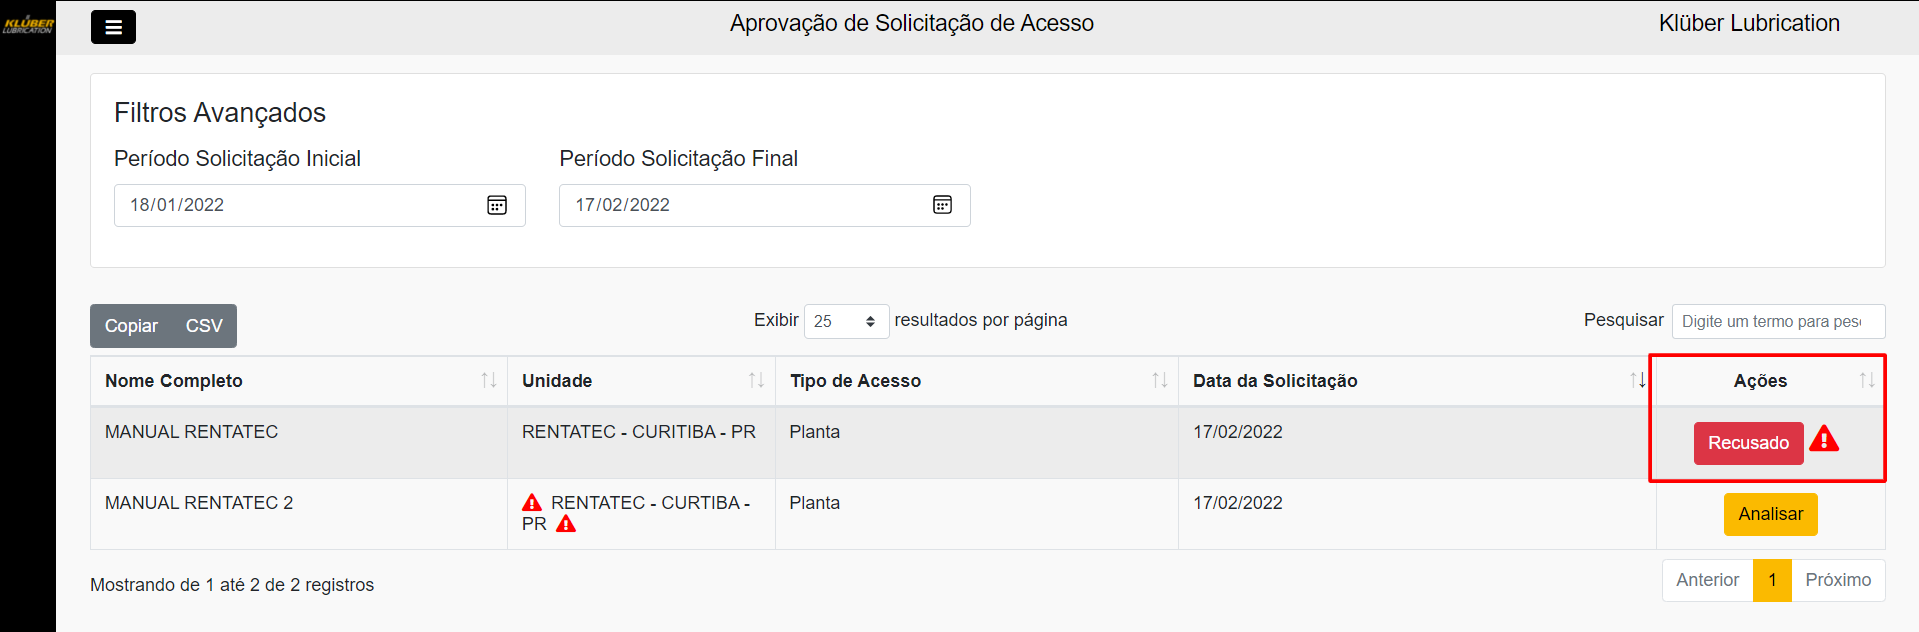Sort by Unidade column arrows

pyautogui.click(x=756, y=380)
